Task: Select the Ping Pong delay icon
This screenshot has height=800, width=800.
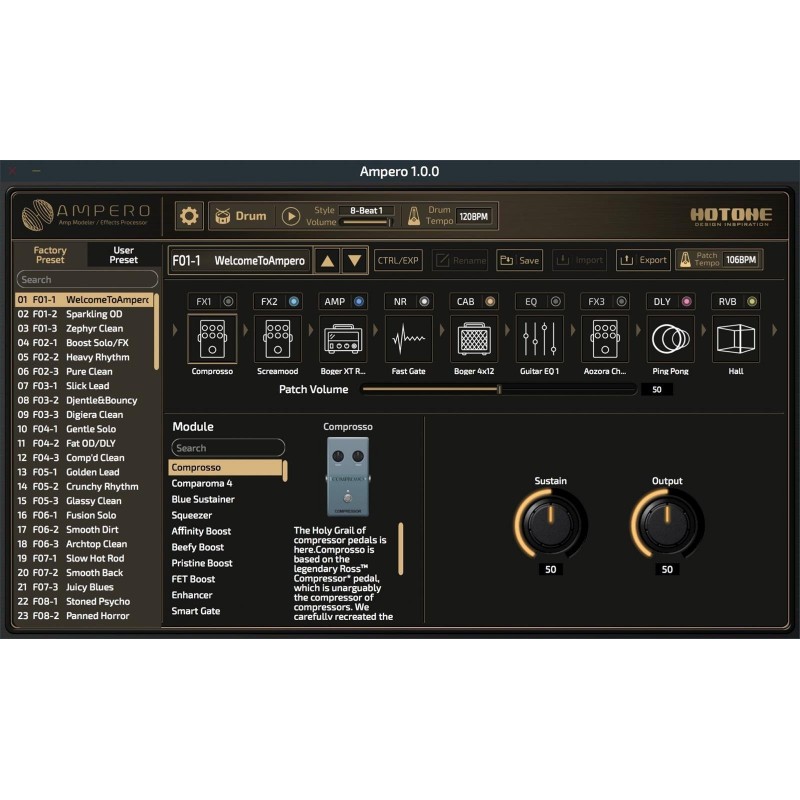Action: (670, 339)
